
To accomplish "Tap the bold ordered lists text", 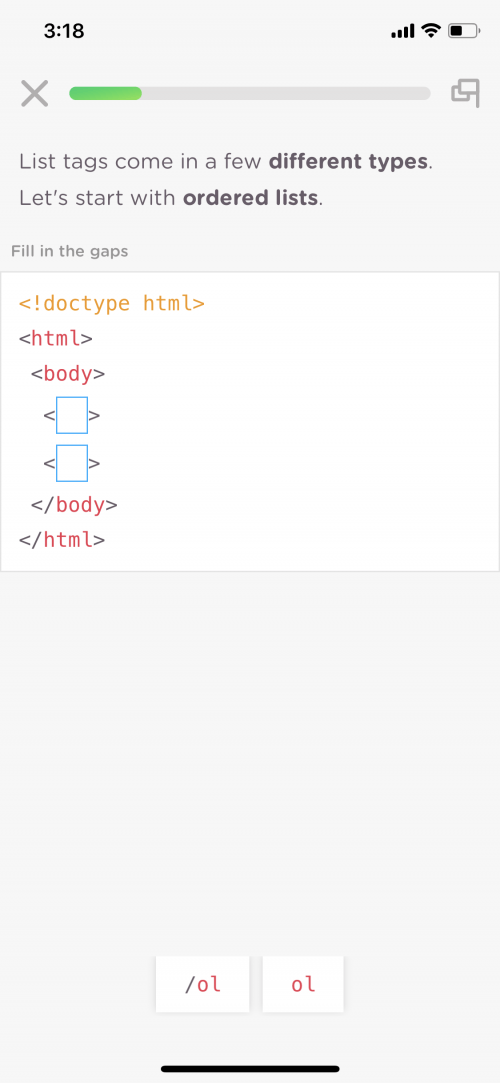I will pos(251,198).
